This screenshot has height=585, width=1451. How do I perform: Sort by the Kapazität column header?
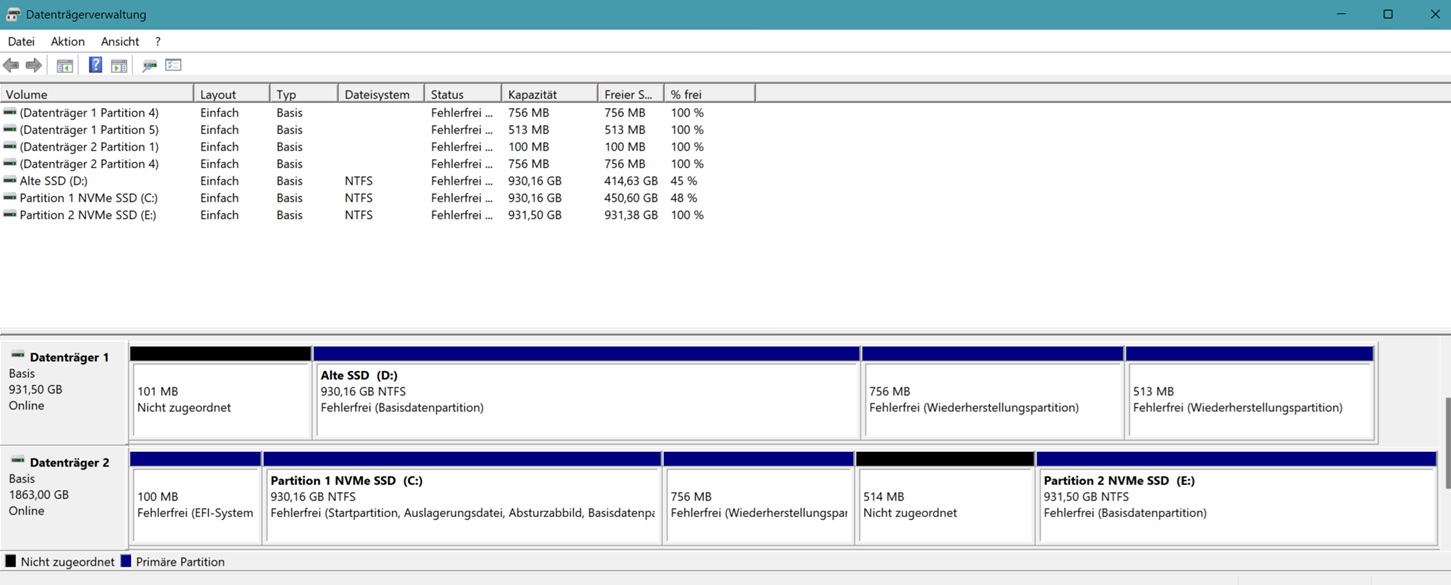[x=549, y=94]
